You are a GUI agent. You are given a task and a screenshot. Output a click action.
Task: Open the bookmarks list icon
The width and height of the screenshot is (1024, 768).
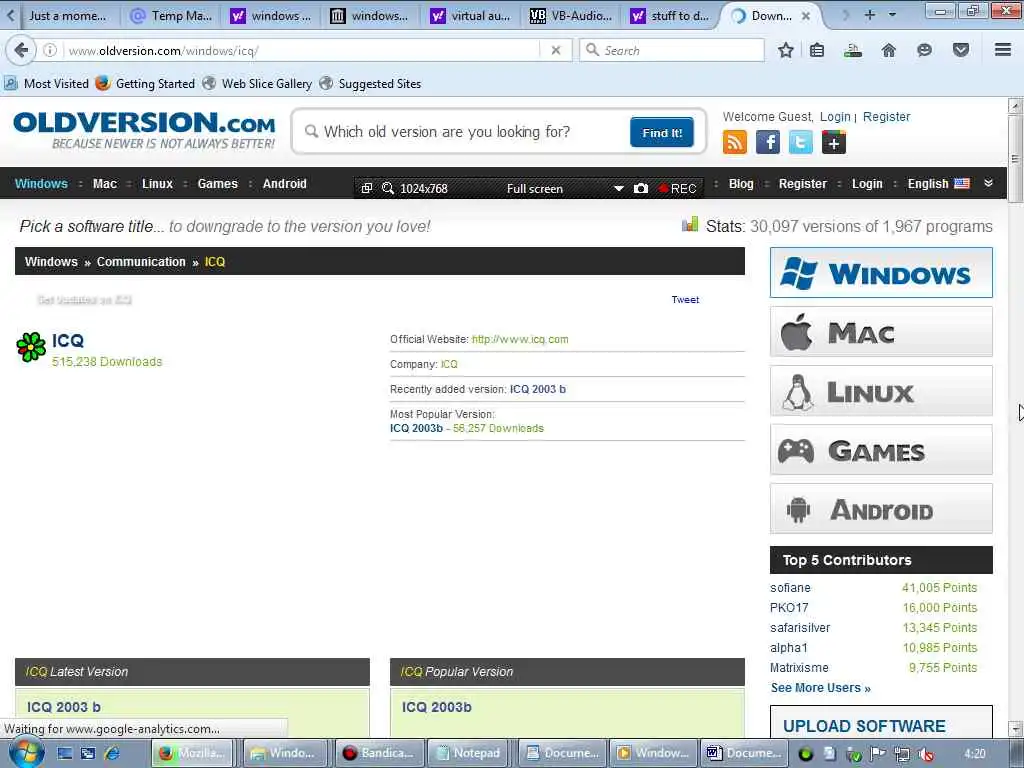817,50
